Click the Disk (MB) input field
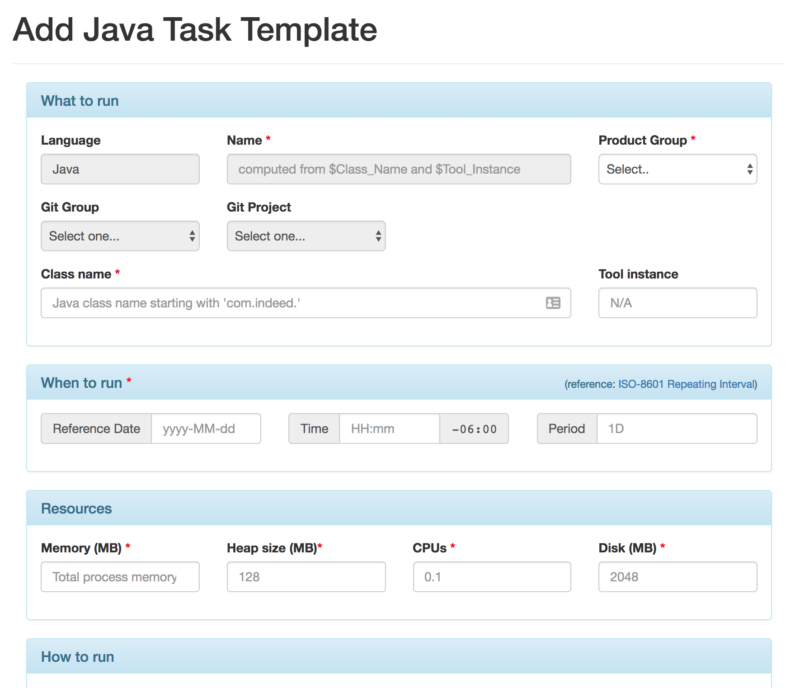Viewport: 800px width, 688px height. tap(678, 577)
